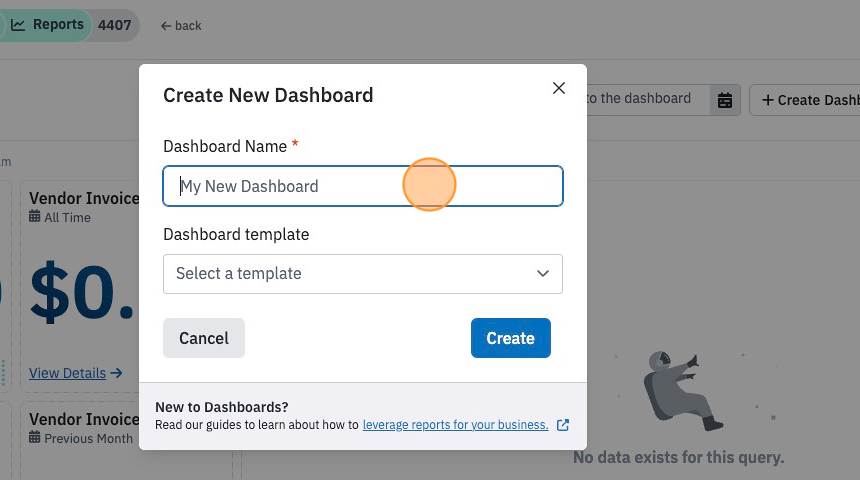
Task: Click the Cancel button
Action: tap(204, 338)
